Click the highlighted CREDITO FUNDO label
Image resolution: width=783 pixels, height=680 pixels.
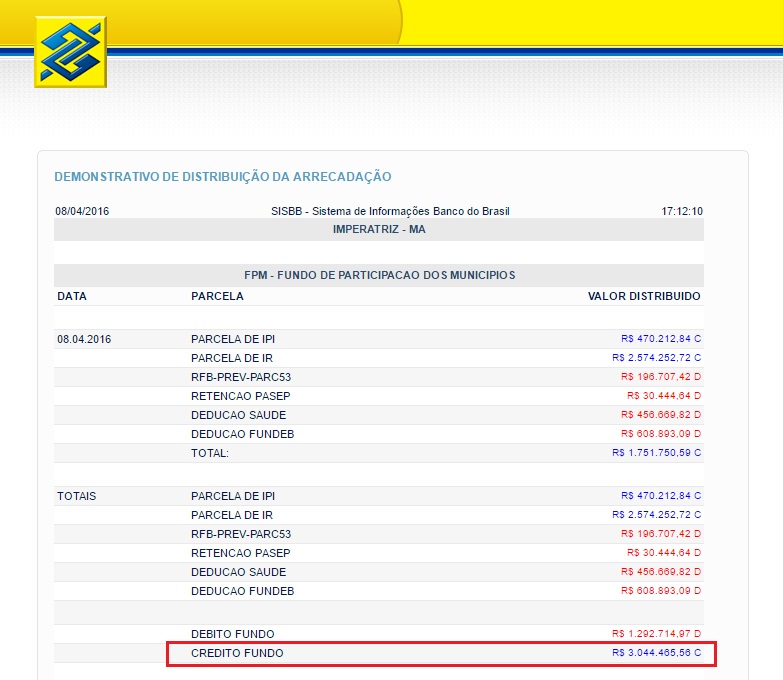(237, 653)
